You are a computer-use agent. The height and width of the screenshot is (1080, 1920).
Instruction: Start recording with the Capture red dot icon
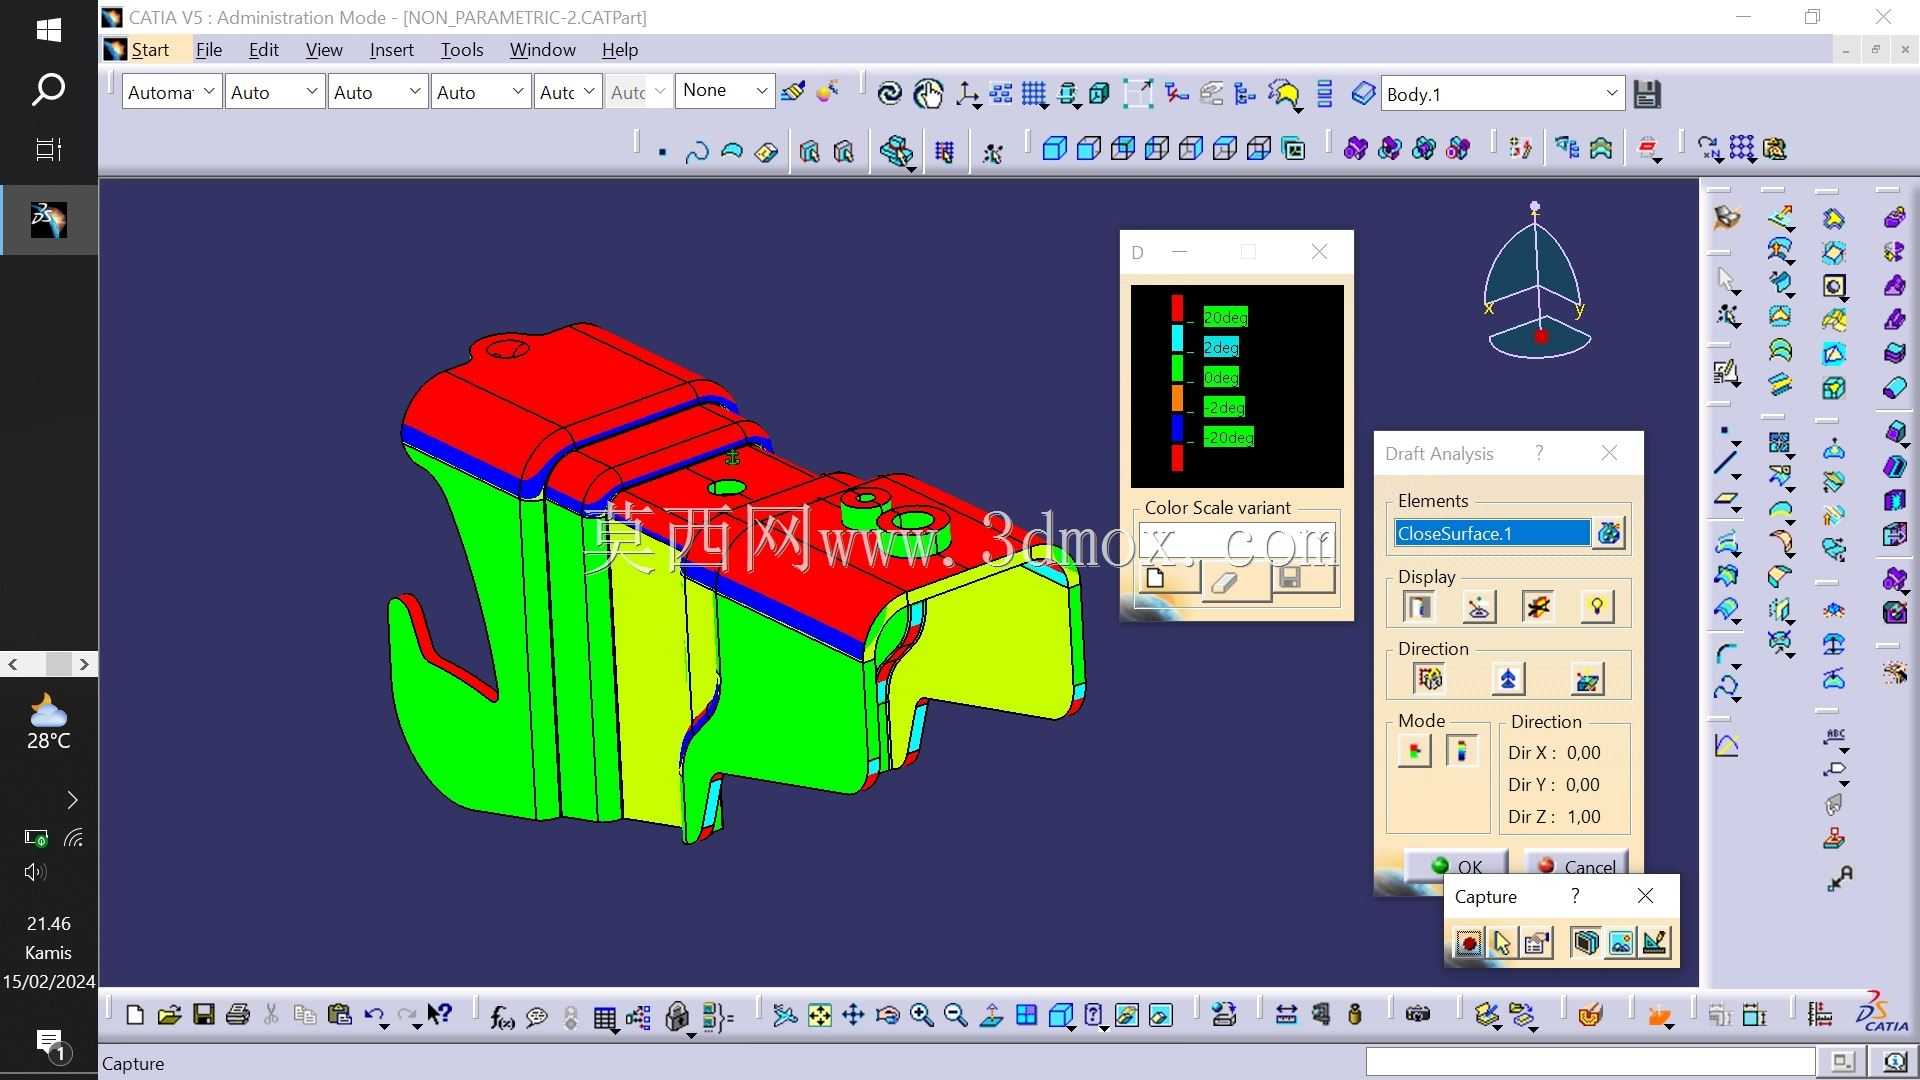pos(1469,943)
